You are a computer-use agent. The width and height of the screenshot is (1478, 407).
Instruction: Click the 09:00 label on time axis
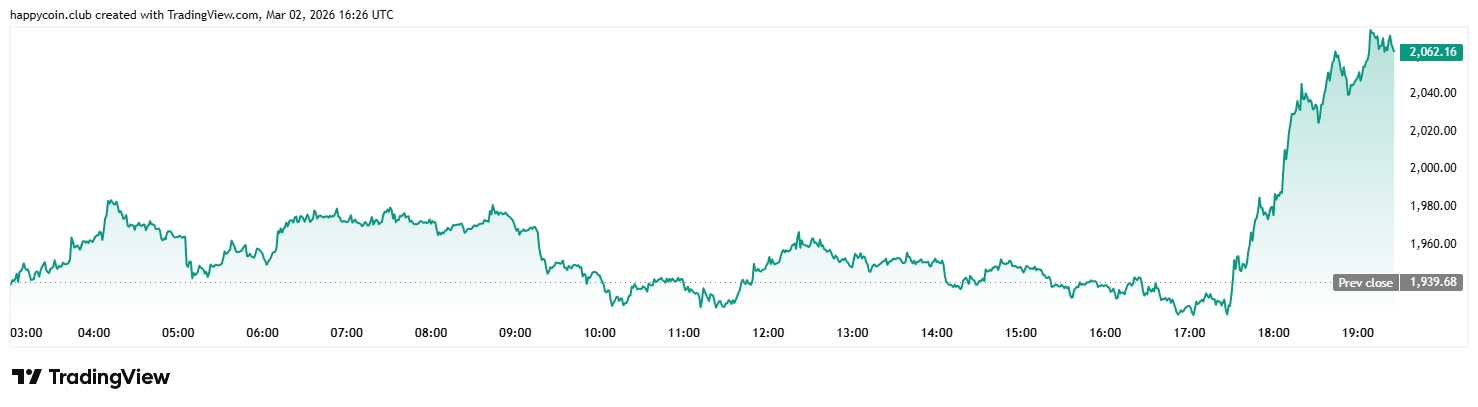pos(515,332)
